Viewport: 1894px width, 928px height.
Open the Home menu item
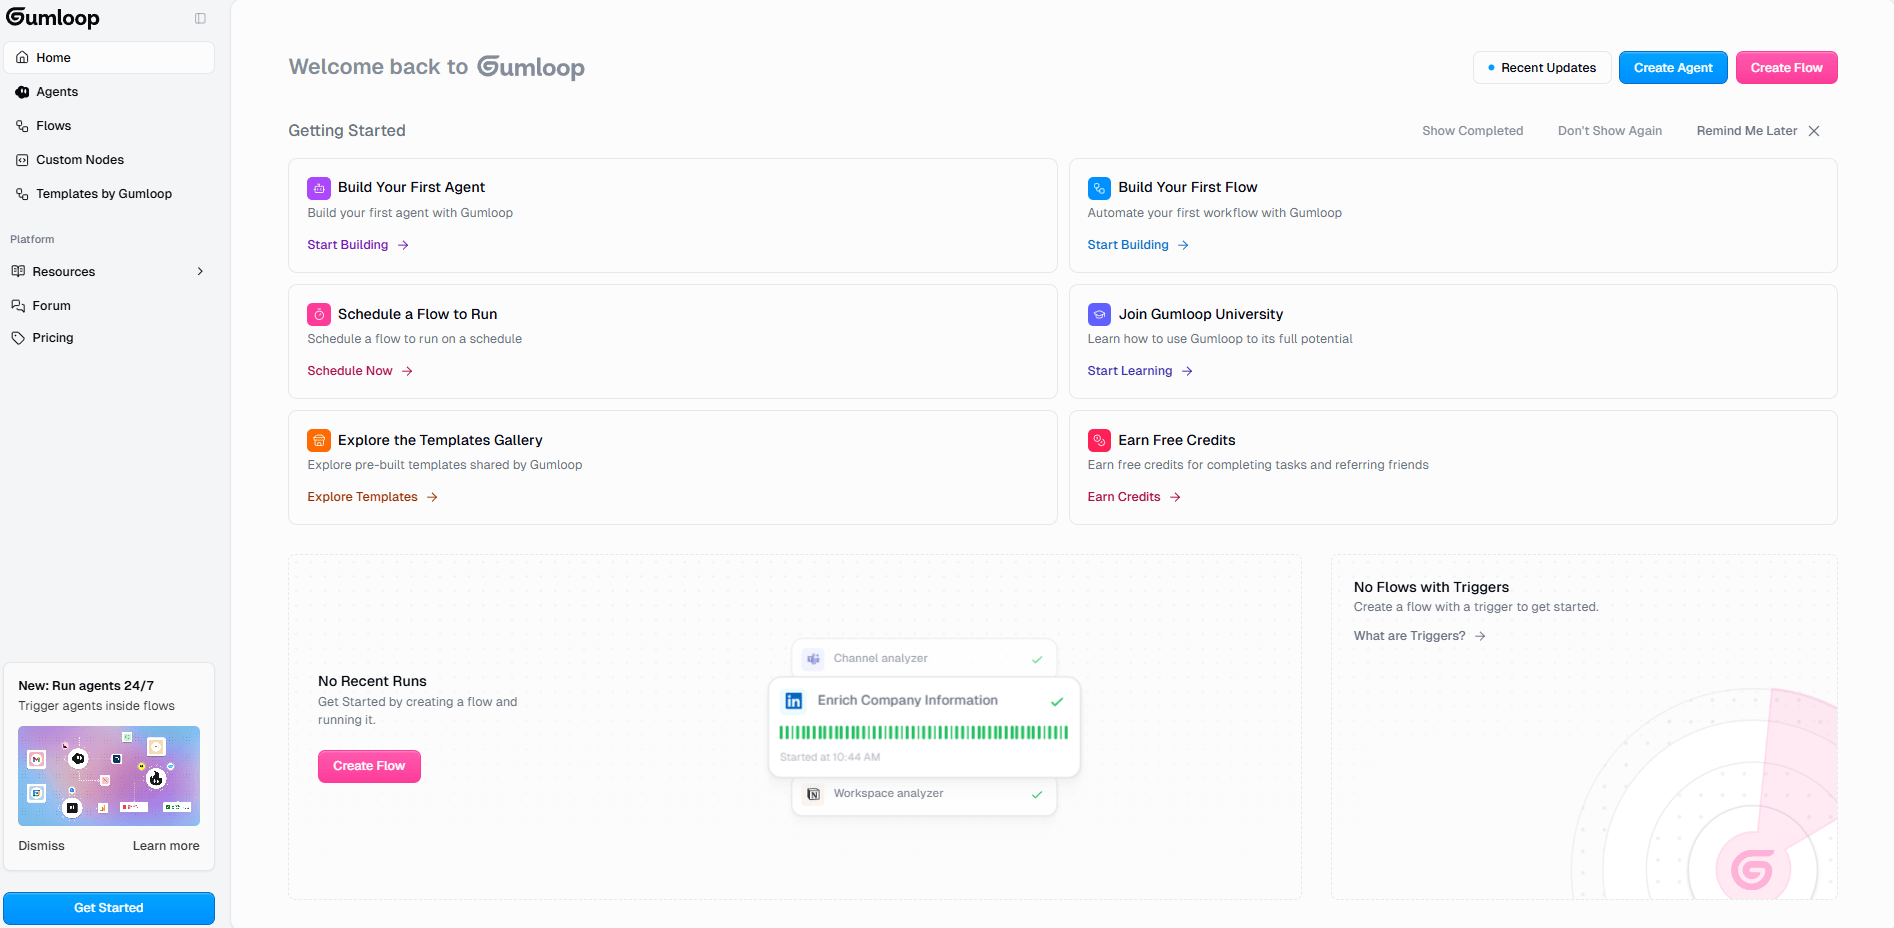[109, 58]
